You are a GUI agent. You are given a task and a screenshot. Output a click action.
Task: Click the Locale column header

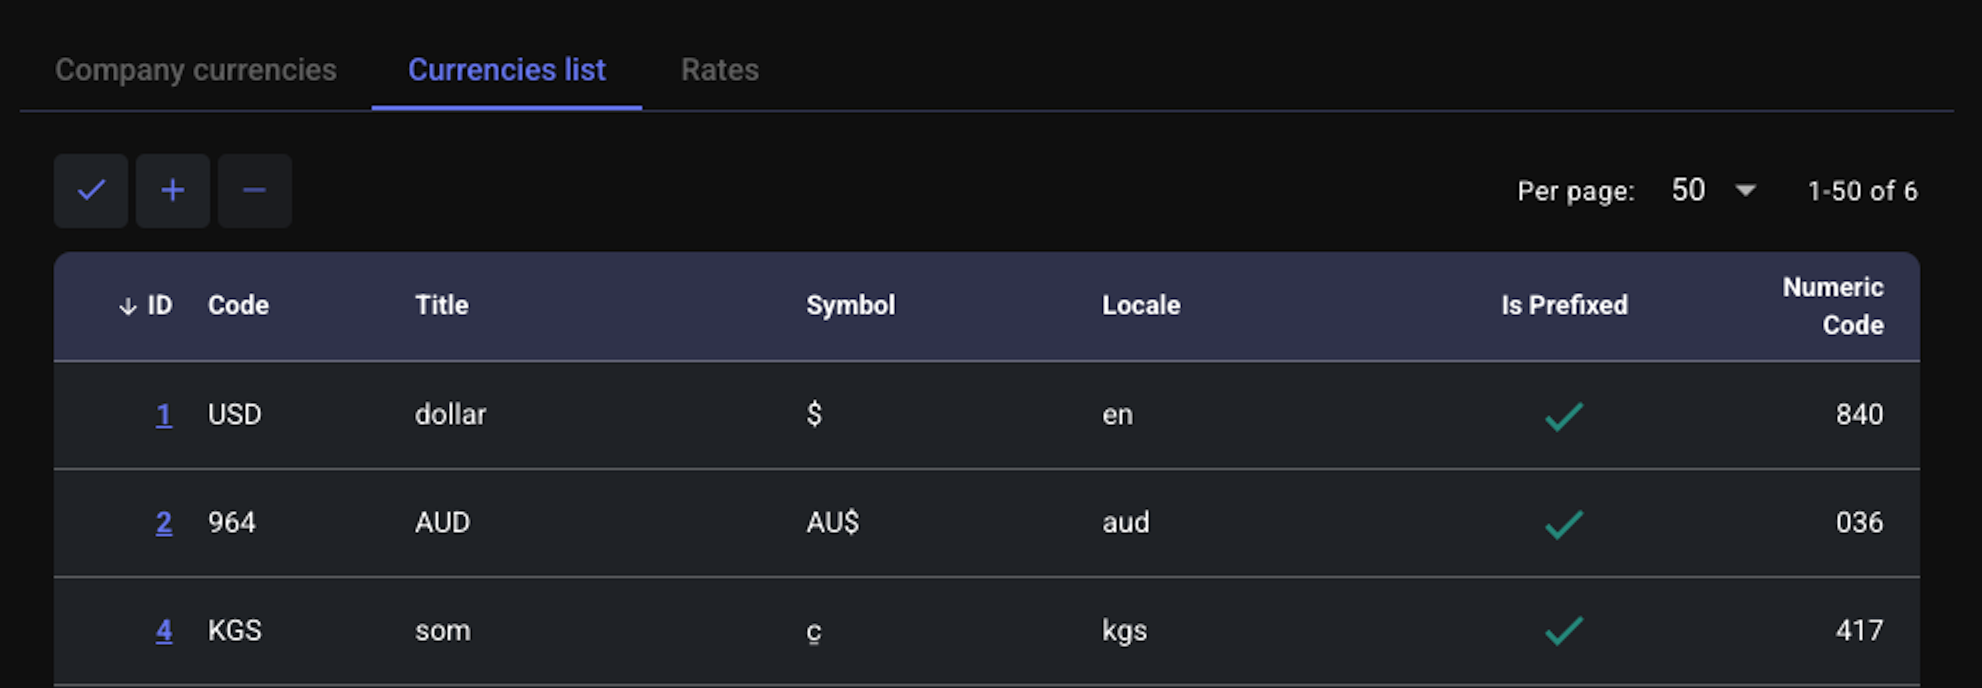click(x=1141, y=305)
